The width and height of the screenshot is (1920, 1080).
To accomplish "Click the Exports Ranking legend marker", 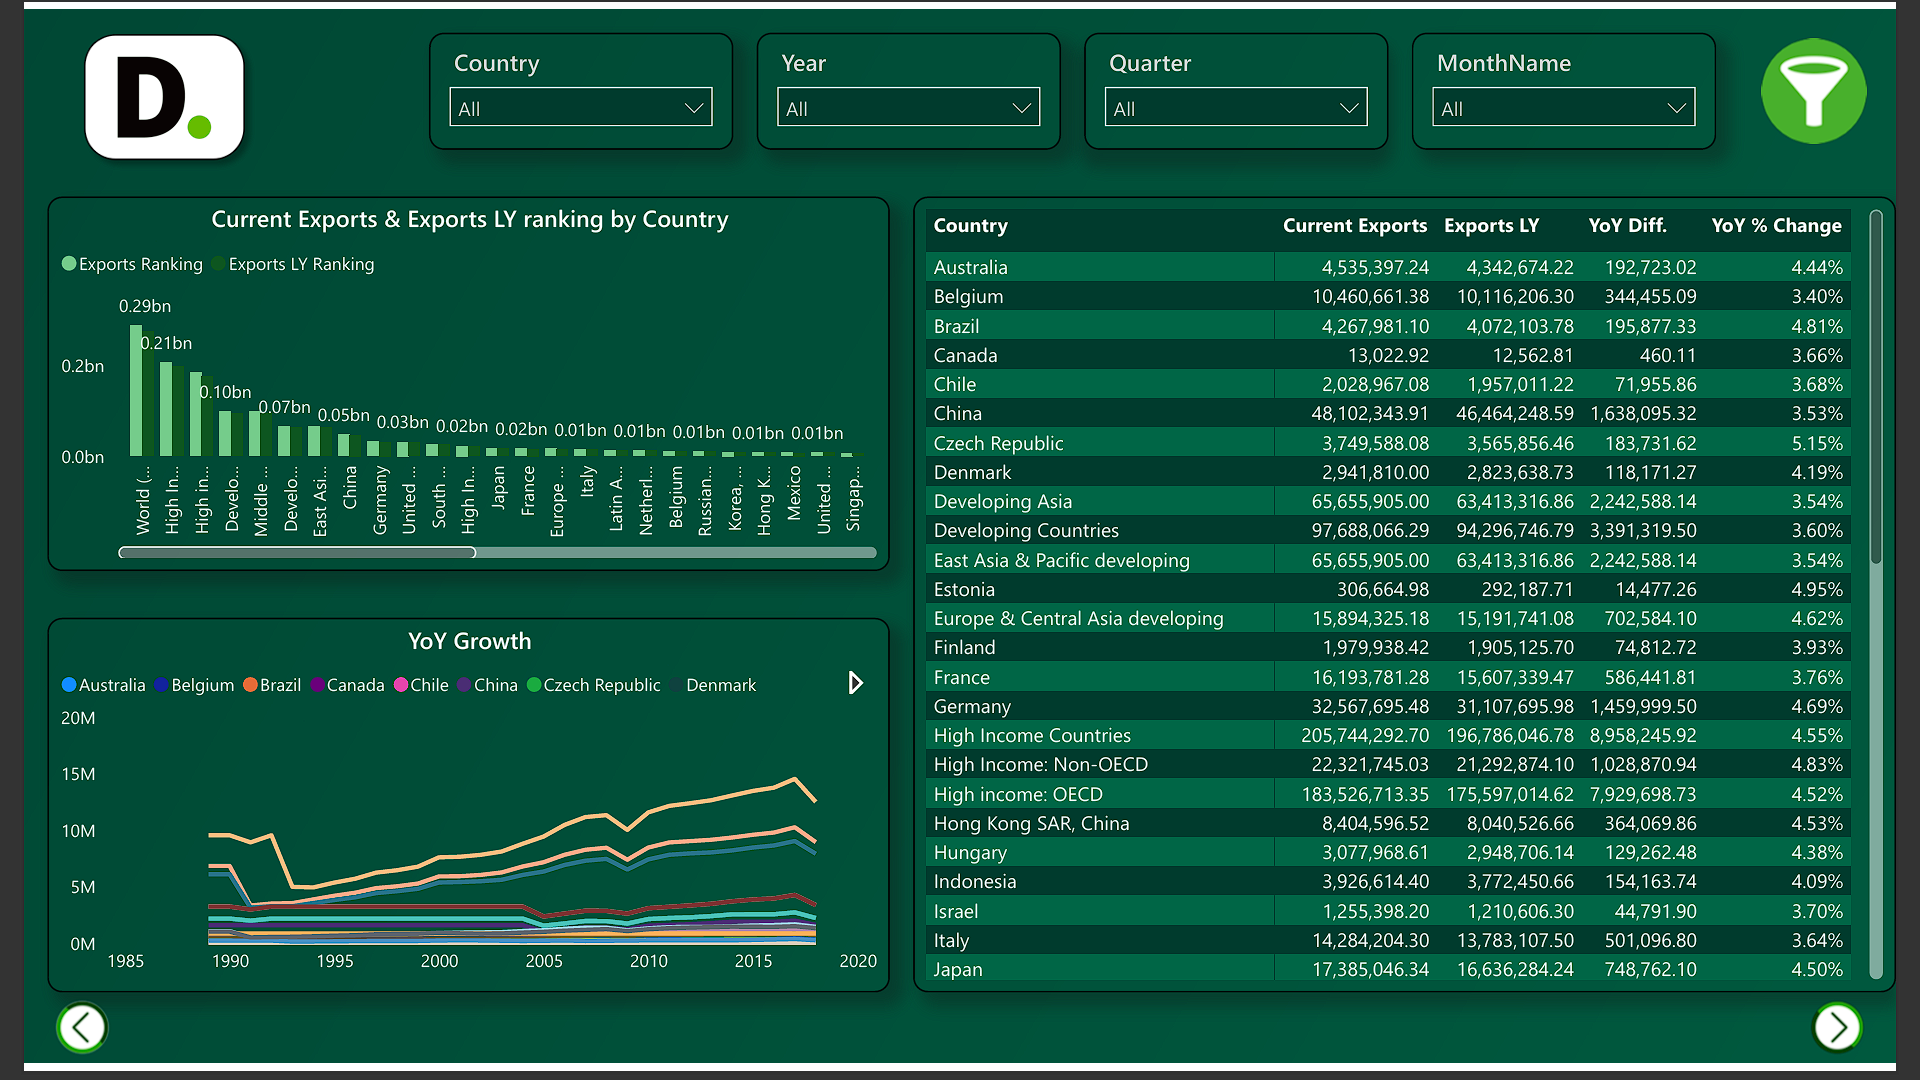I will click(69, 264).
